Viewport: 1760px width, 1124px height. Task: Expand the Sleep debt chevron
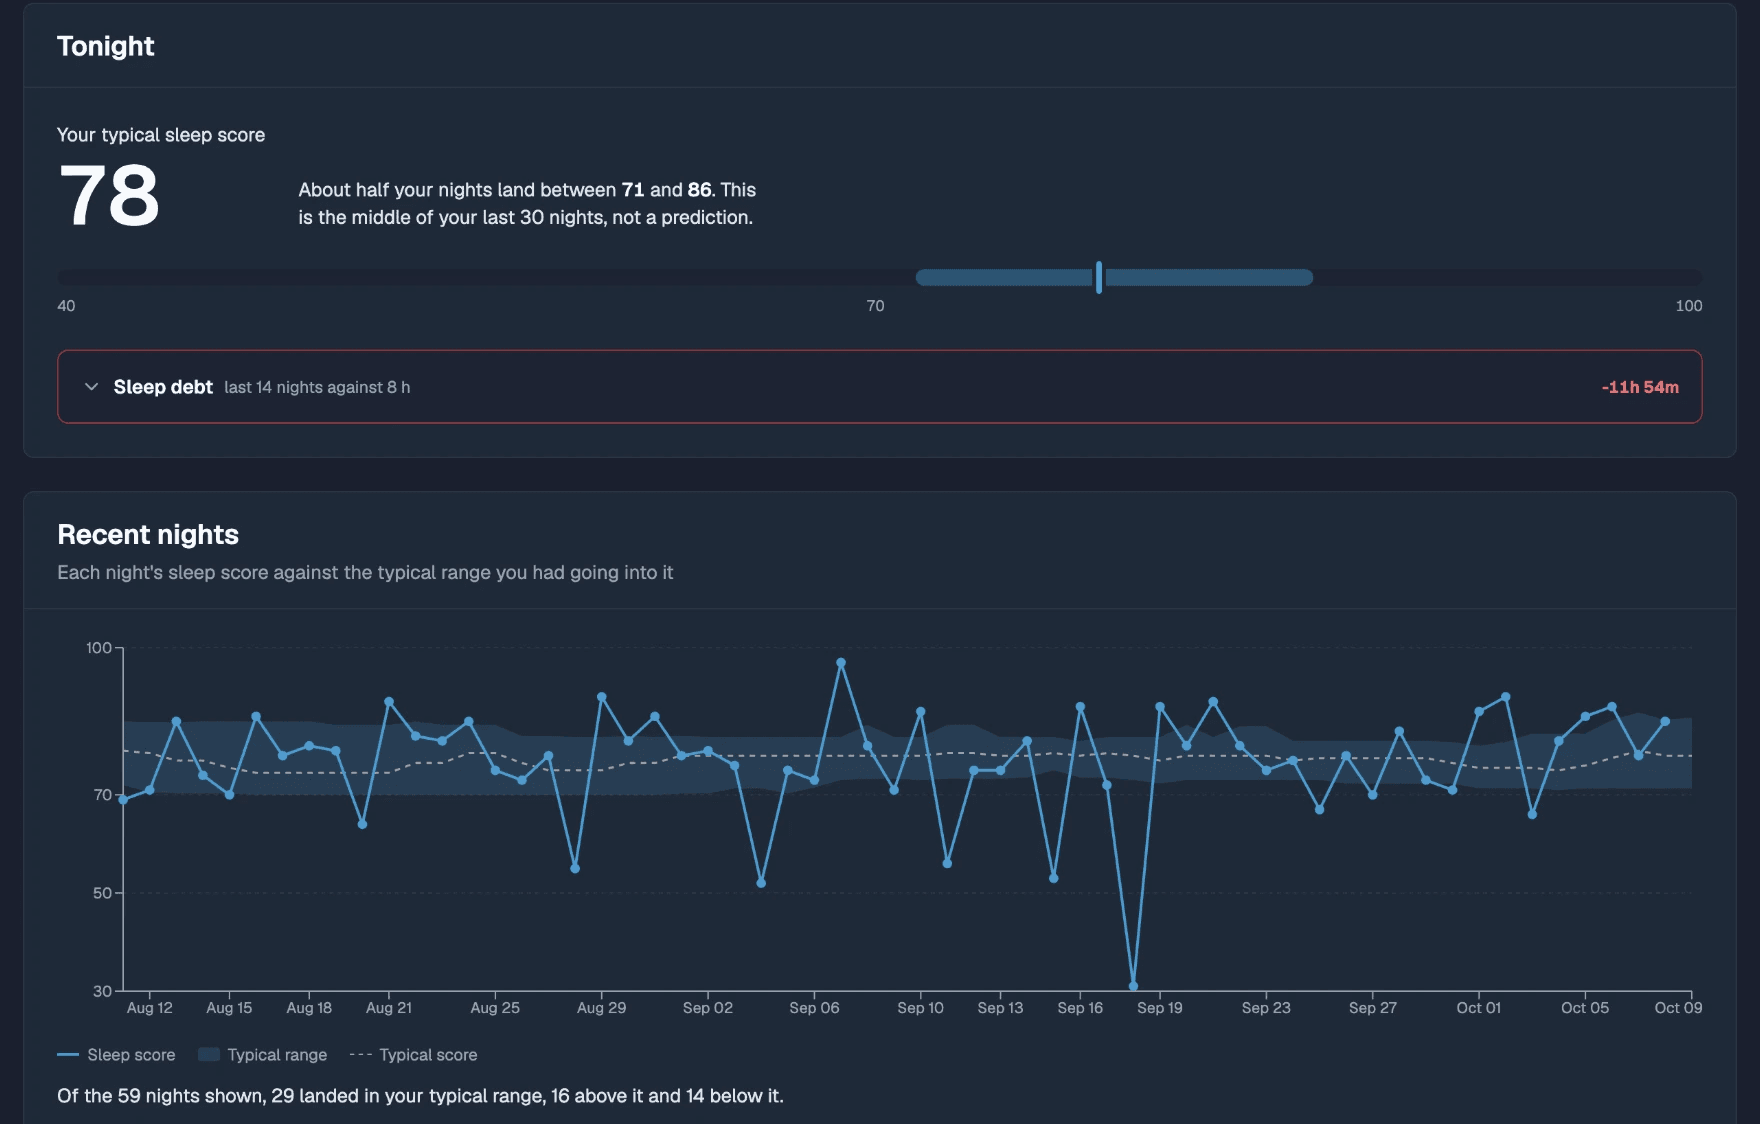91,387
